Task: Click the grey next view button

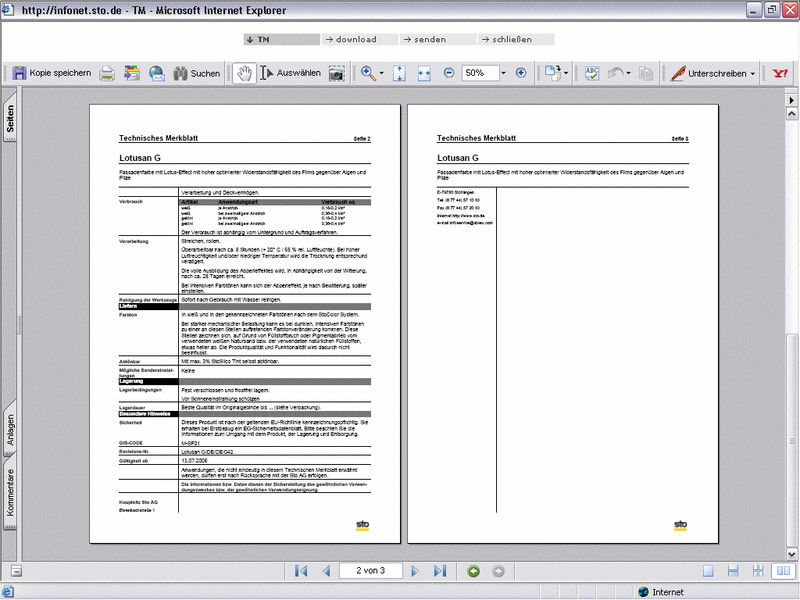Action: click(498, 571)
